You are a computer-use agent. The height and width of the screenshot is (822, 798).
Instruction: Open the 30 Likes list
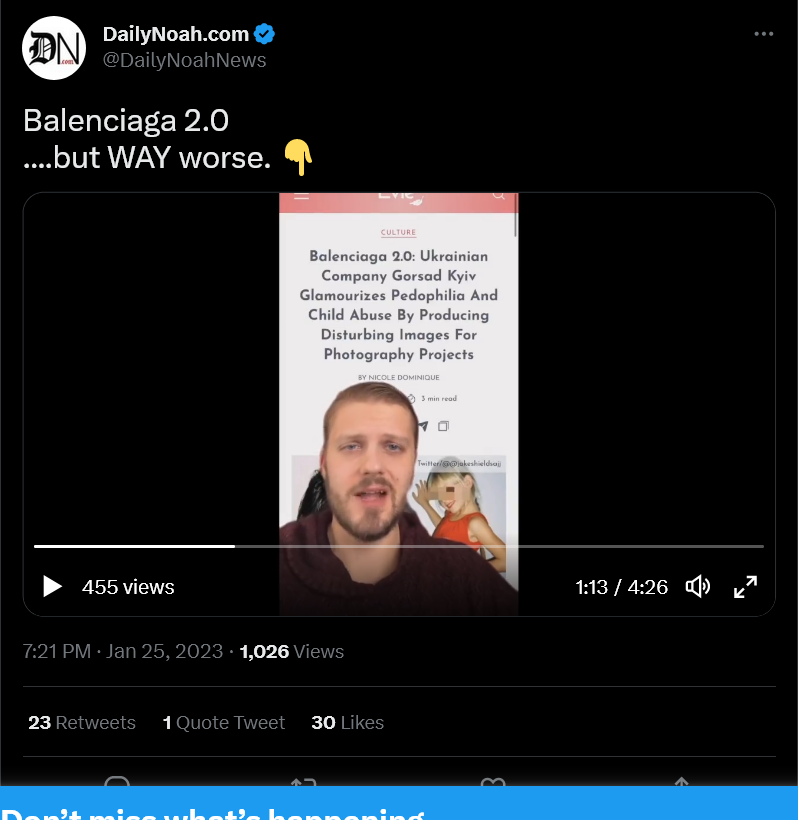tap(348, 722)
